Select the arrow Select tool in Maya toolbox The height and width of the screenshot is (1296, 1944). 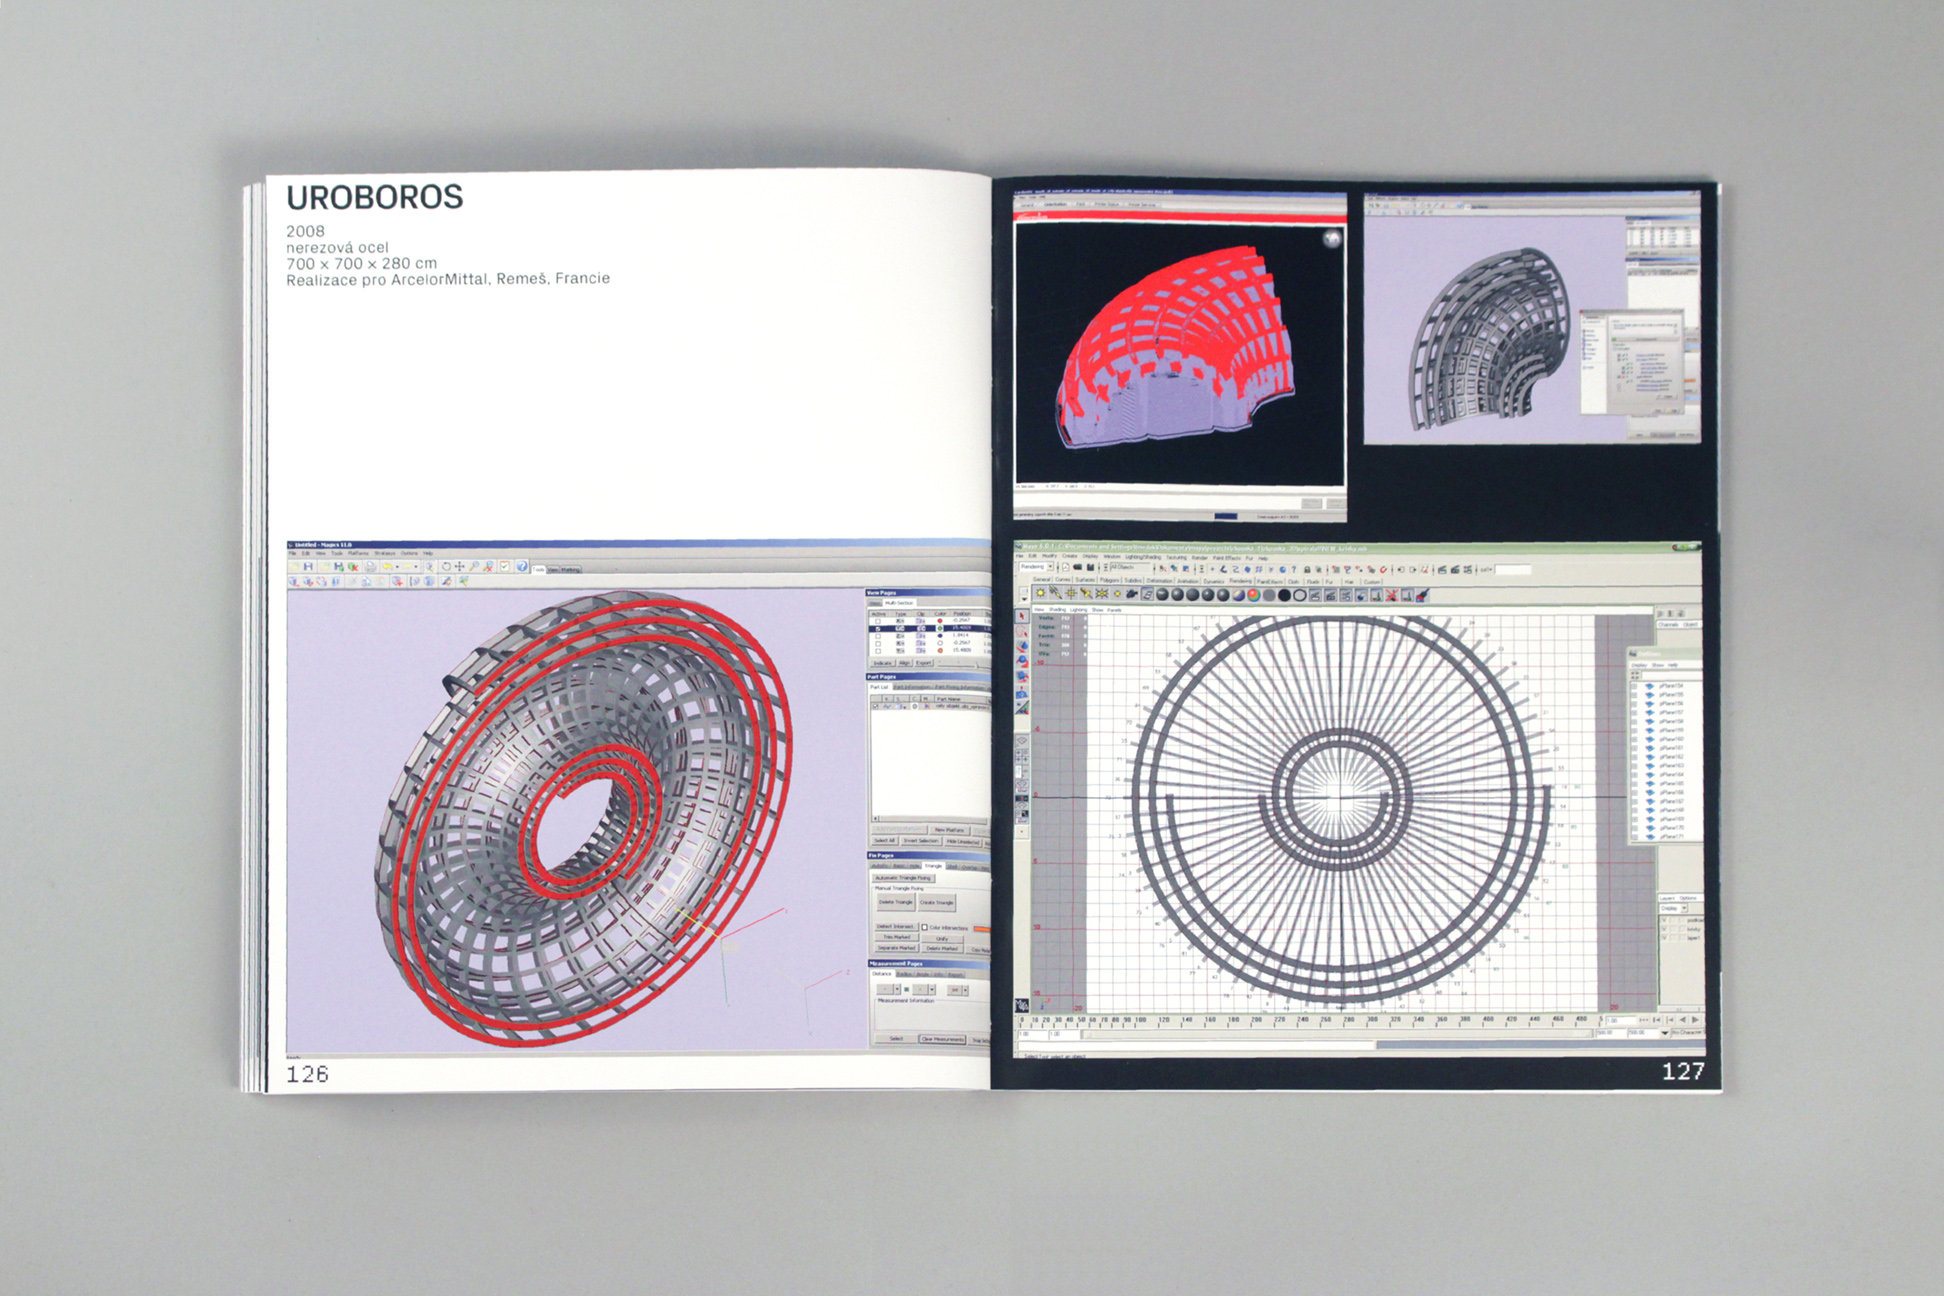(x=1022, y=615)
